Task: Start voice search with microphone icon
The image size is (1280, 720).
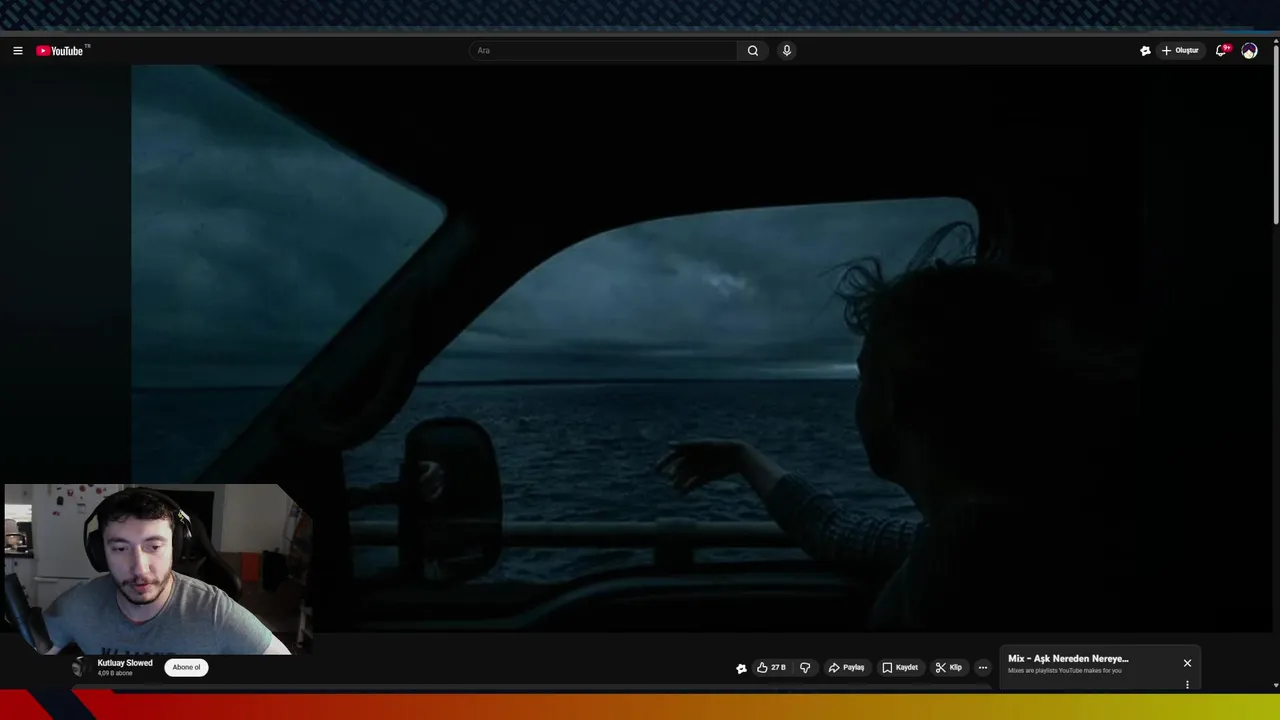Action: tap(787, 51)
